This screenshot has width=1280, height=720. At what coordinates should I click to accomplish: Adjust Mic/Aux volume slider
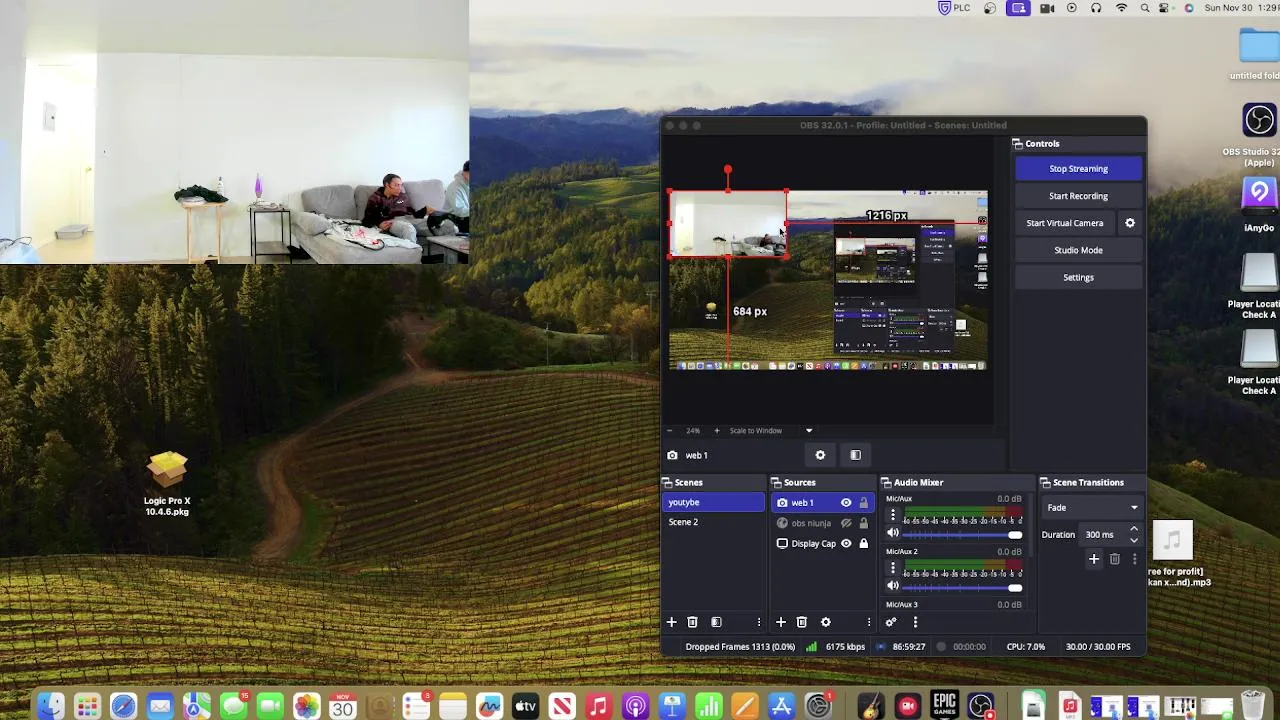tap(963, 534)
